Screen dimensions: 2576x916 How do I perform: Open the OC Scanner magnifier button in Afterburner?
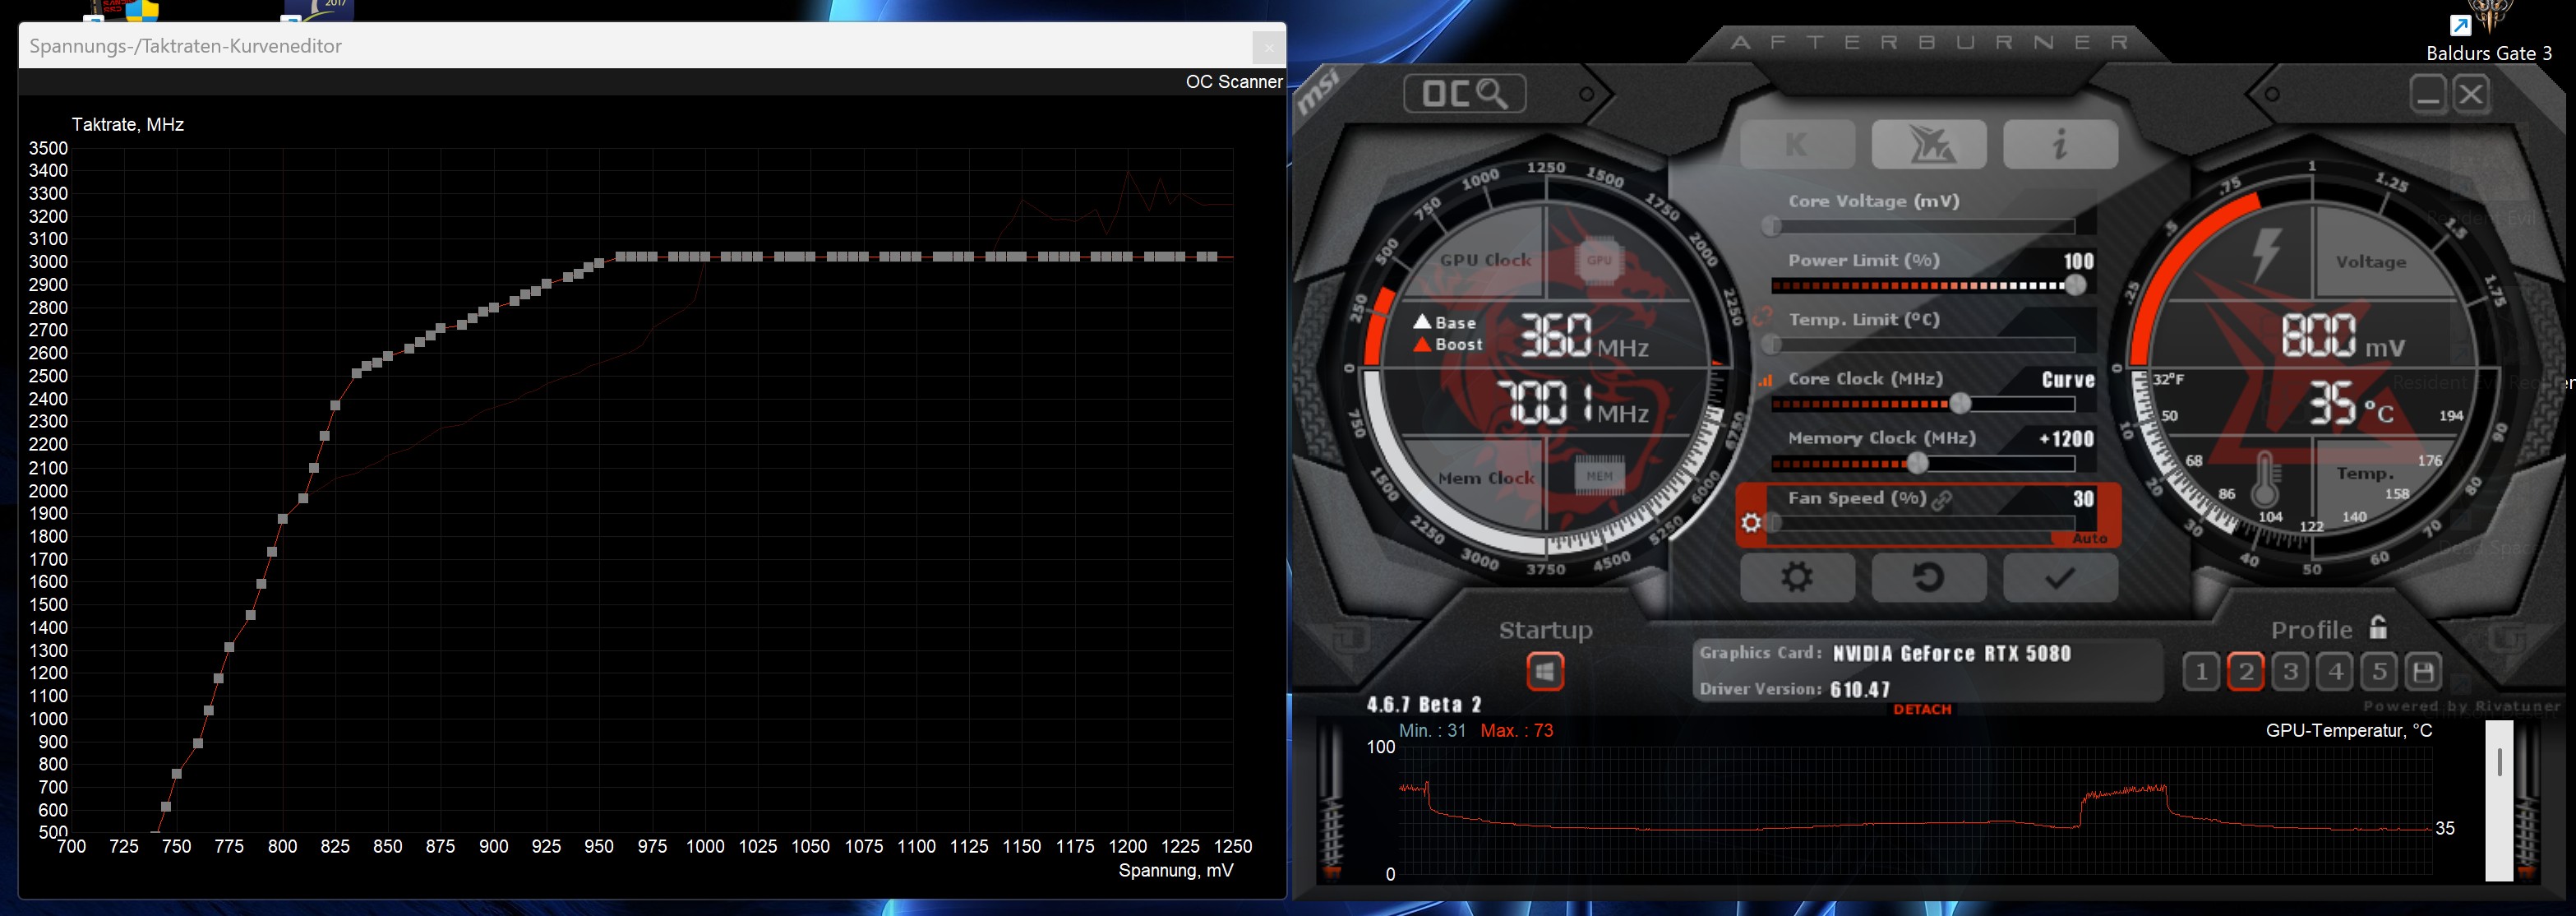(x=1465, y=94)
